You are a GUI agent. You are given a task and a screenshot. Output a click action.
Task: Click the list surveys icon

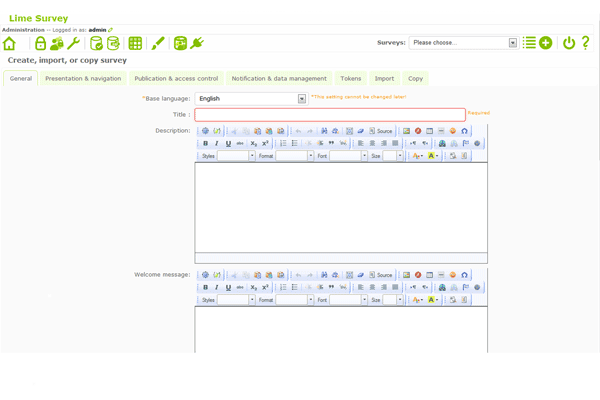pos(529,43)
